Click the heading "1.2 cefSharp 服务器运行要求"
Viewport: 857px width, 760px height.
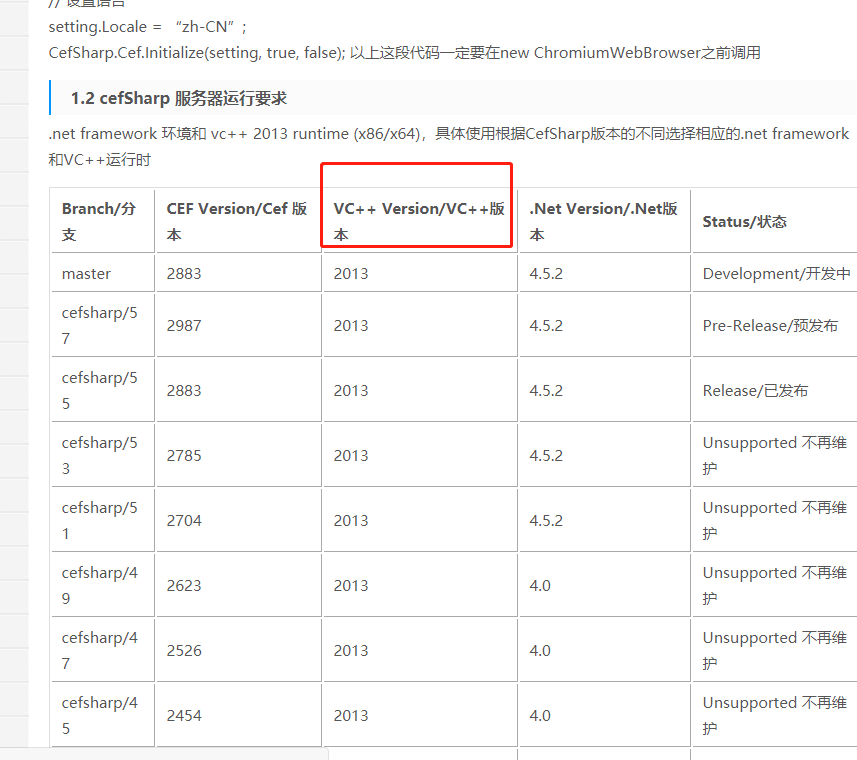pyautogui.click(x=179, y=98)
